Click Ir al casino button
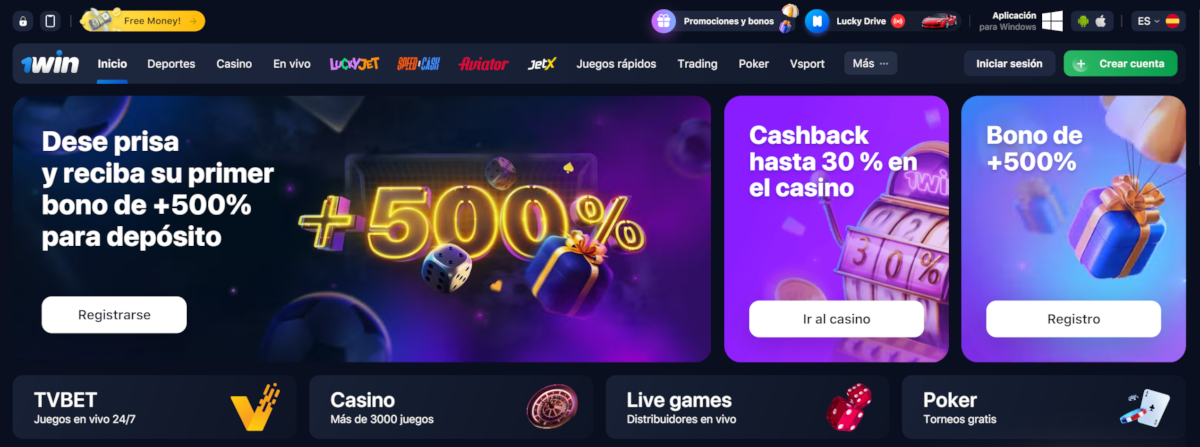Screen dimensions: 1200x447 coord(836,319)
